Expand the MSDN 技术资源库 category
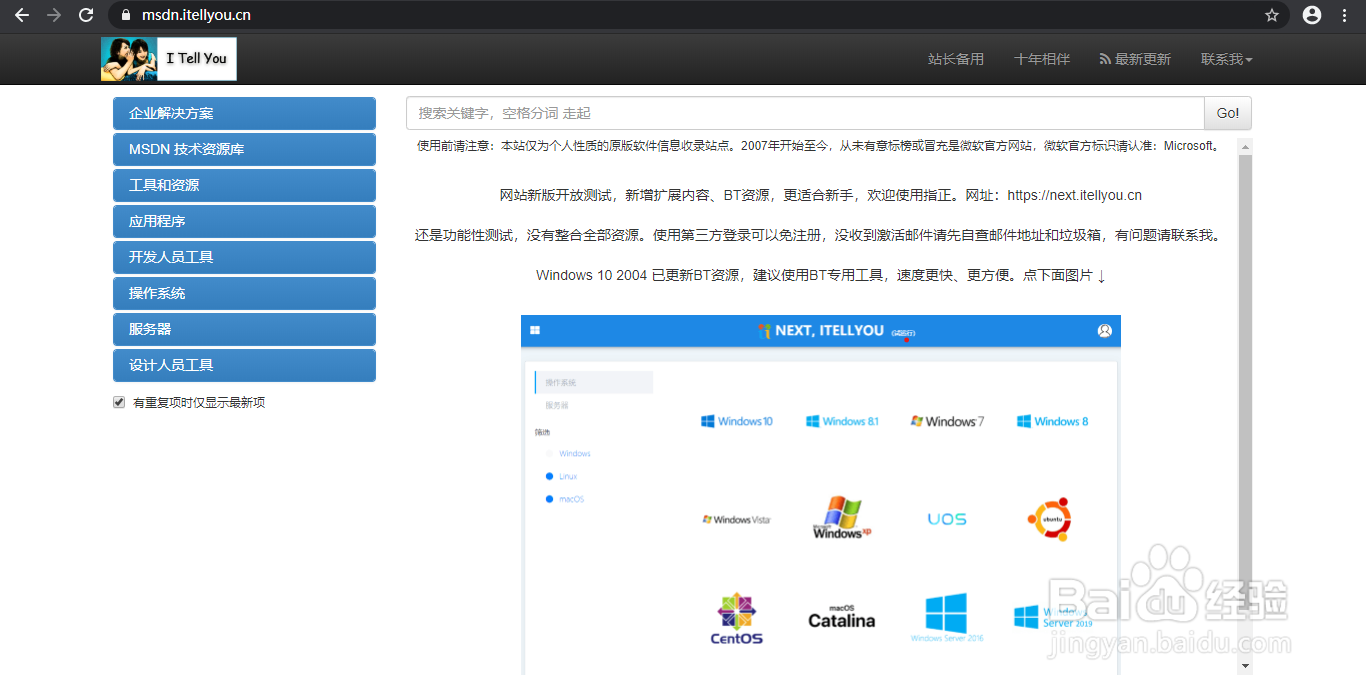The width and height of the screenshot is (1366, 690). pyautogui.click(x=244, y=149)
